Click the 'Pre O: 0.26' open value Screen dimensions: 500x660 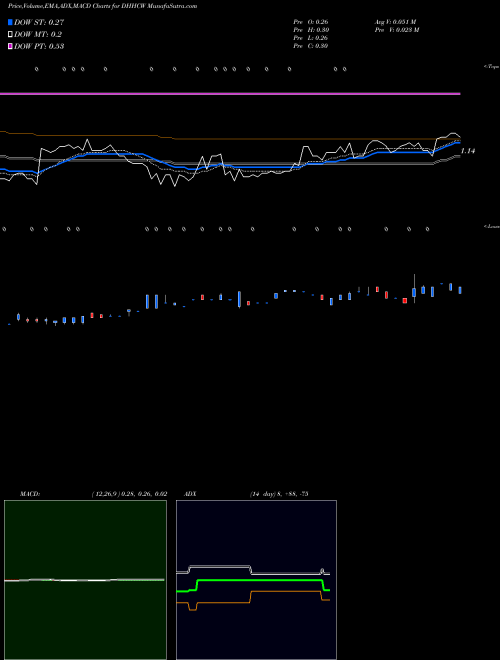(x=311, y=21)
